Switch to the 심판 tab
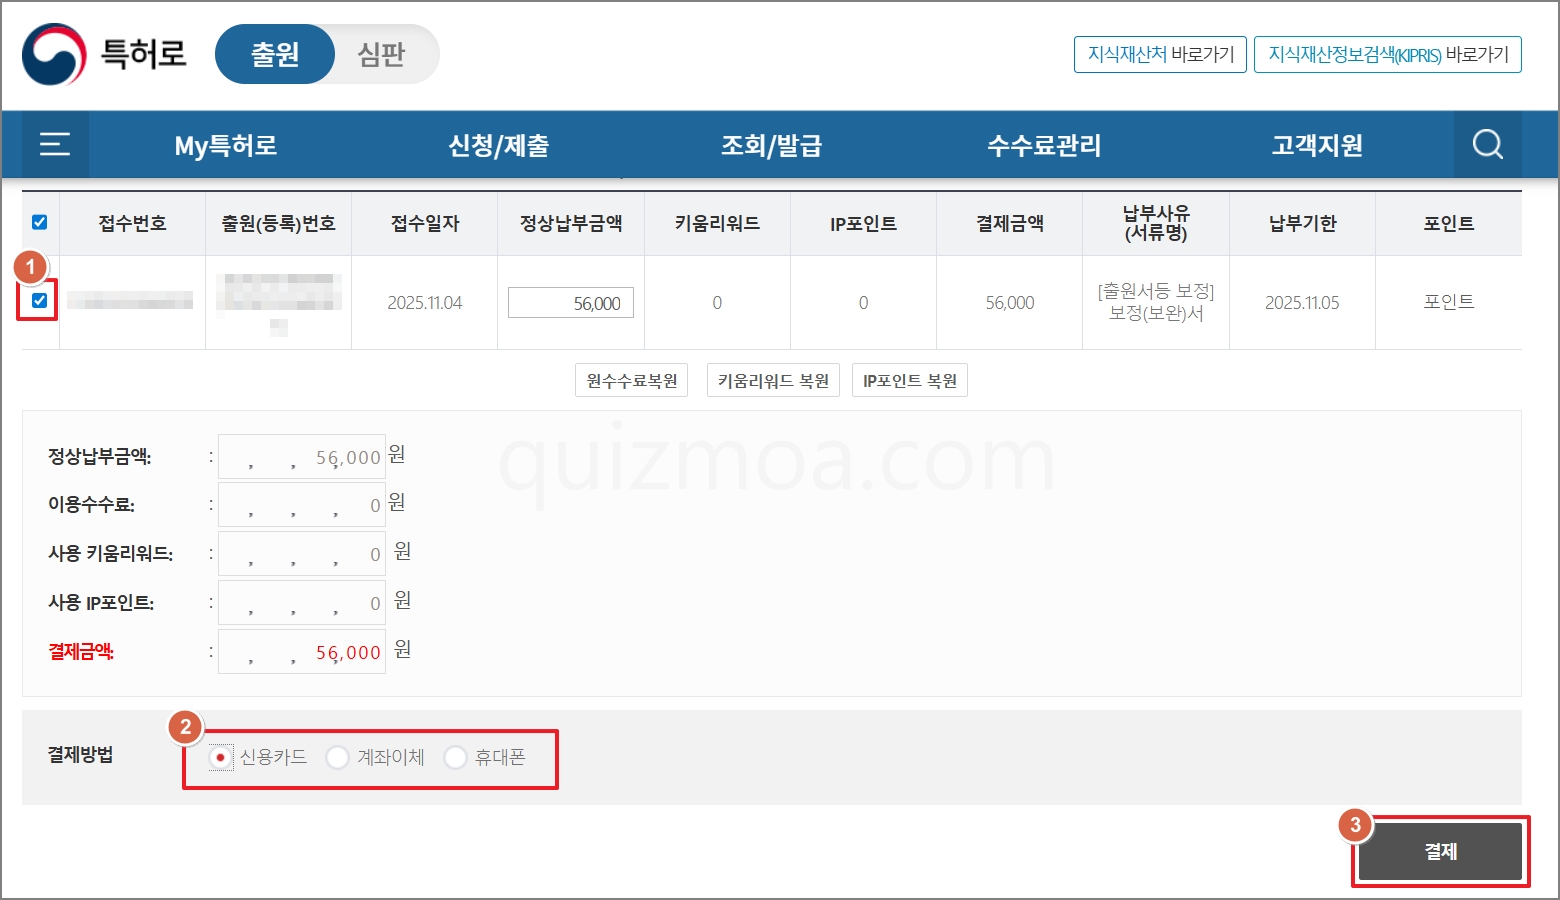1560x900 pixels. pos(382,54)
